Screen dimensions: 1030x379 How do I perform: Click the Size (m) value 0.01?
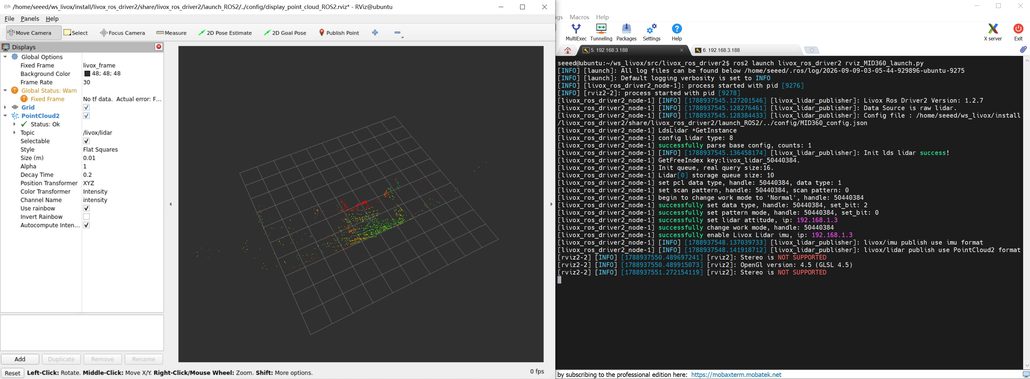(89, 158)
